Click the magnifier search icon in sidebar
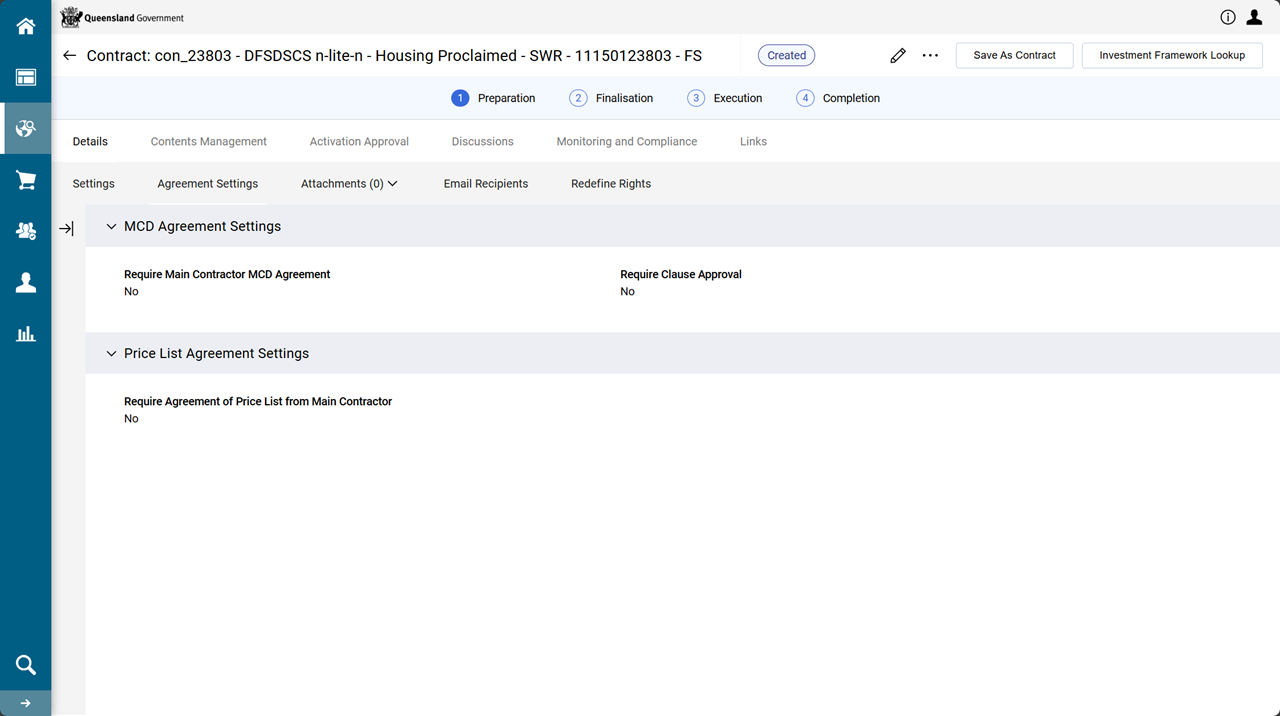 tap(25, 665)
